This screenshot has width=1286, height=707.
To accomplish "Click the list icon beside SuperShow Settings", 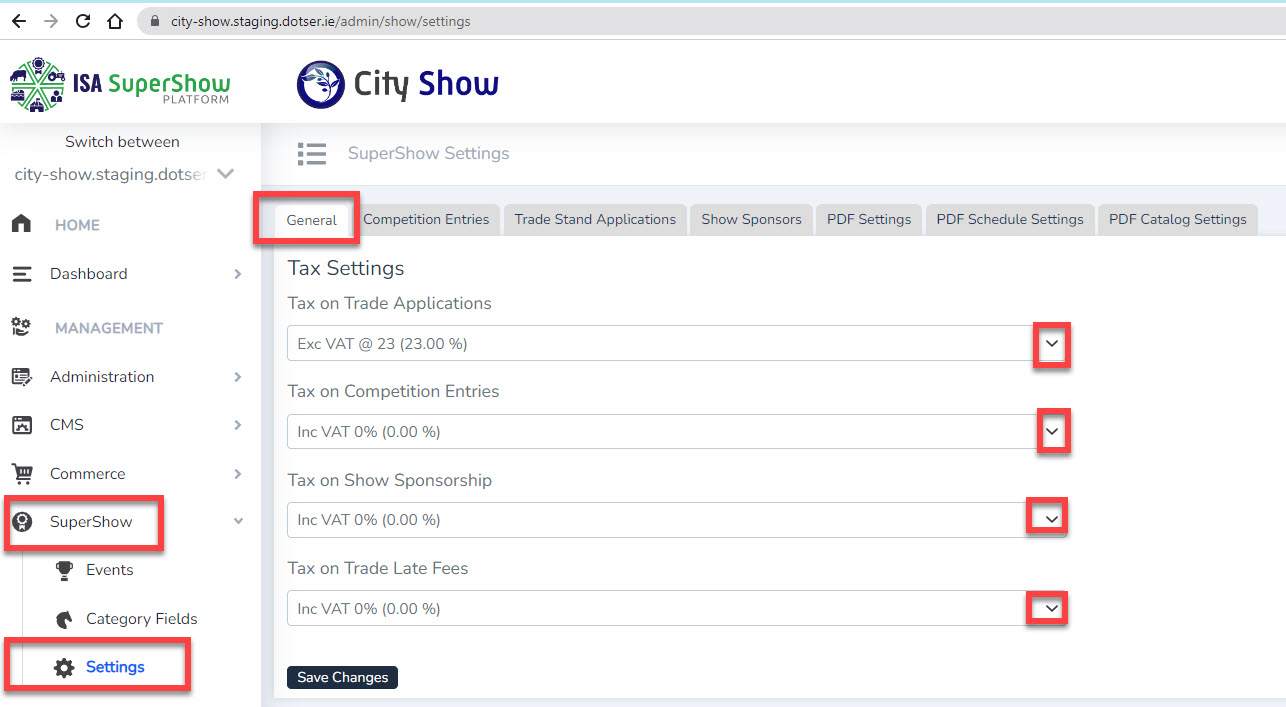I will (312, 153).
